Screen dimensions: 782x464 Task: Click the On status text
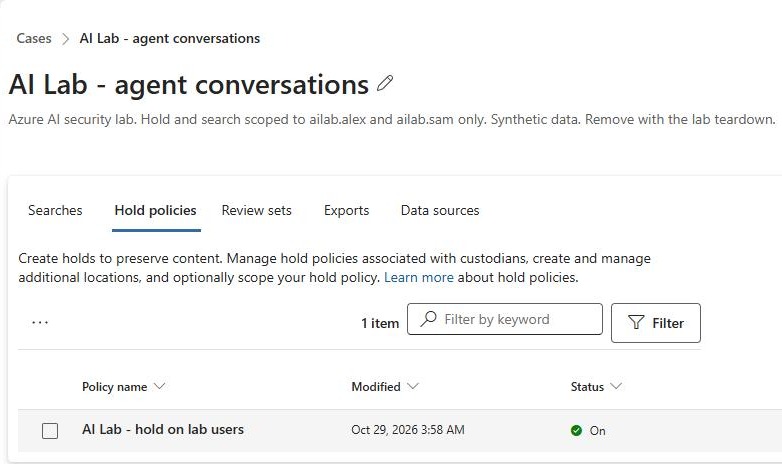point(597,431)
